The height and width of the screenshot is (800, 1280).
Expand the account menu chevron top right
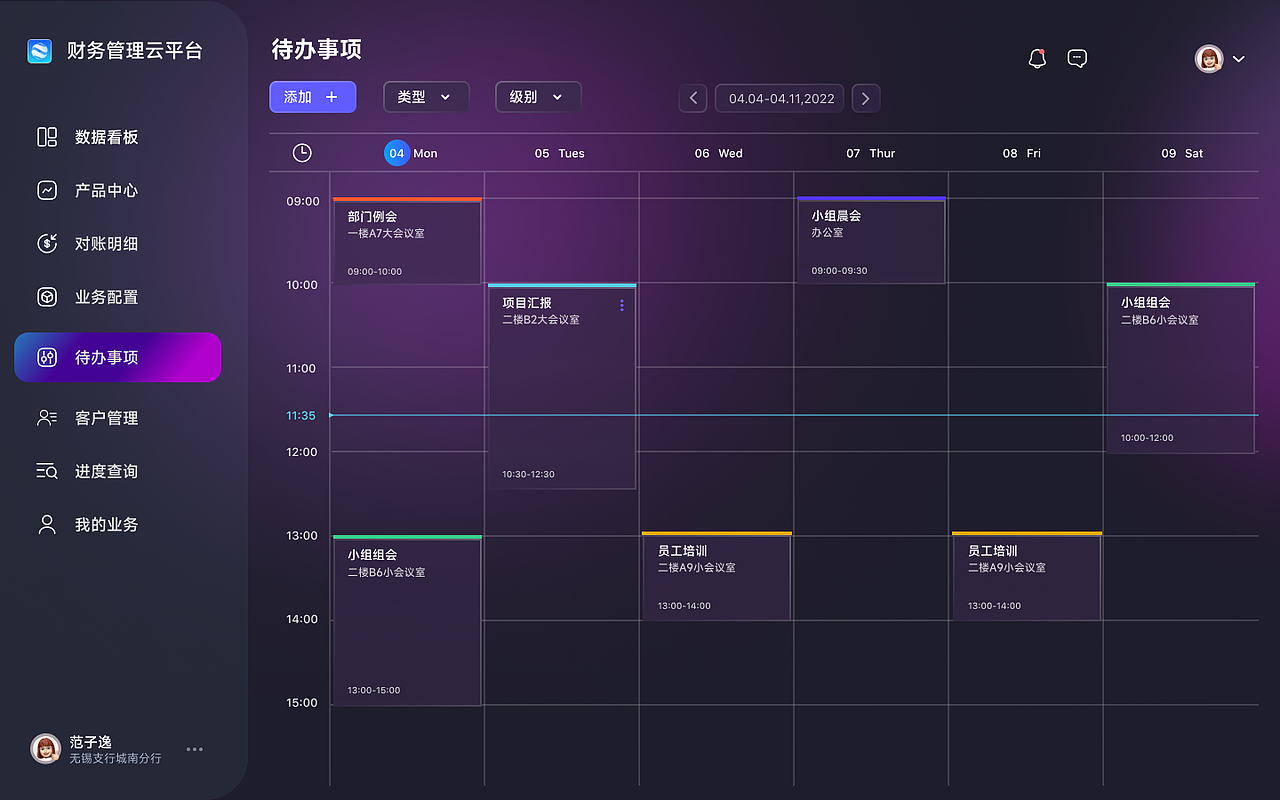point(1238,59)
